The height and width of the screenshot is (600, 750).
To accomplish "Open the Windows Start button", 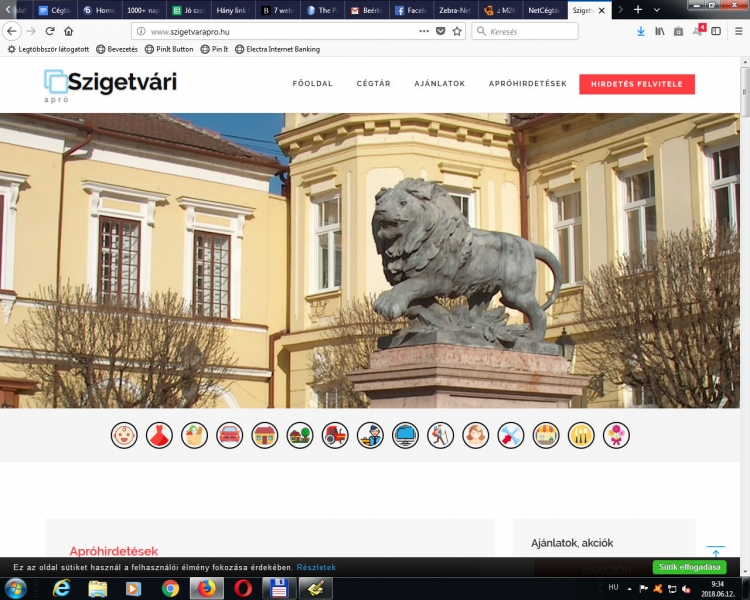I will [15, 589].
